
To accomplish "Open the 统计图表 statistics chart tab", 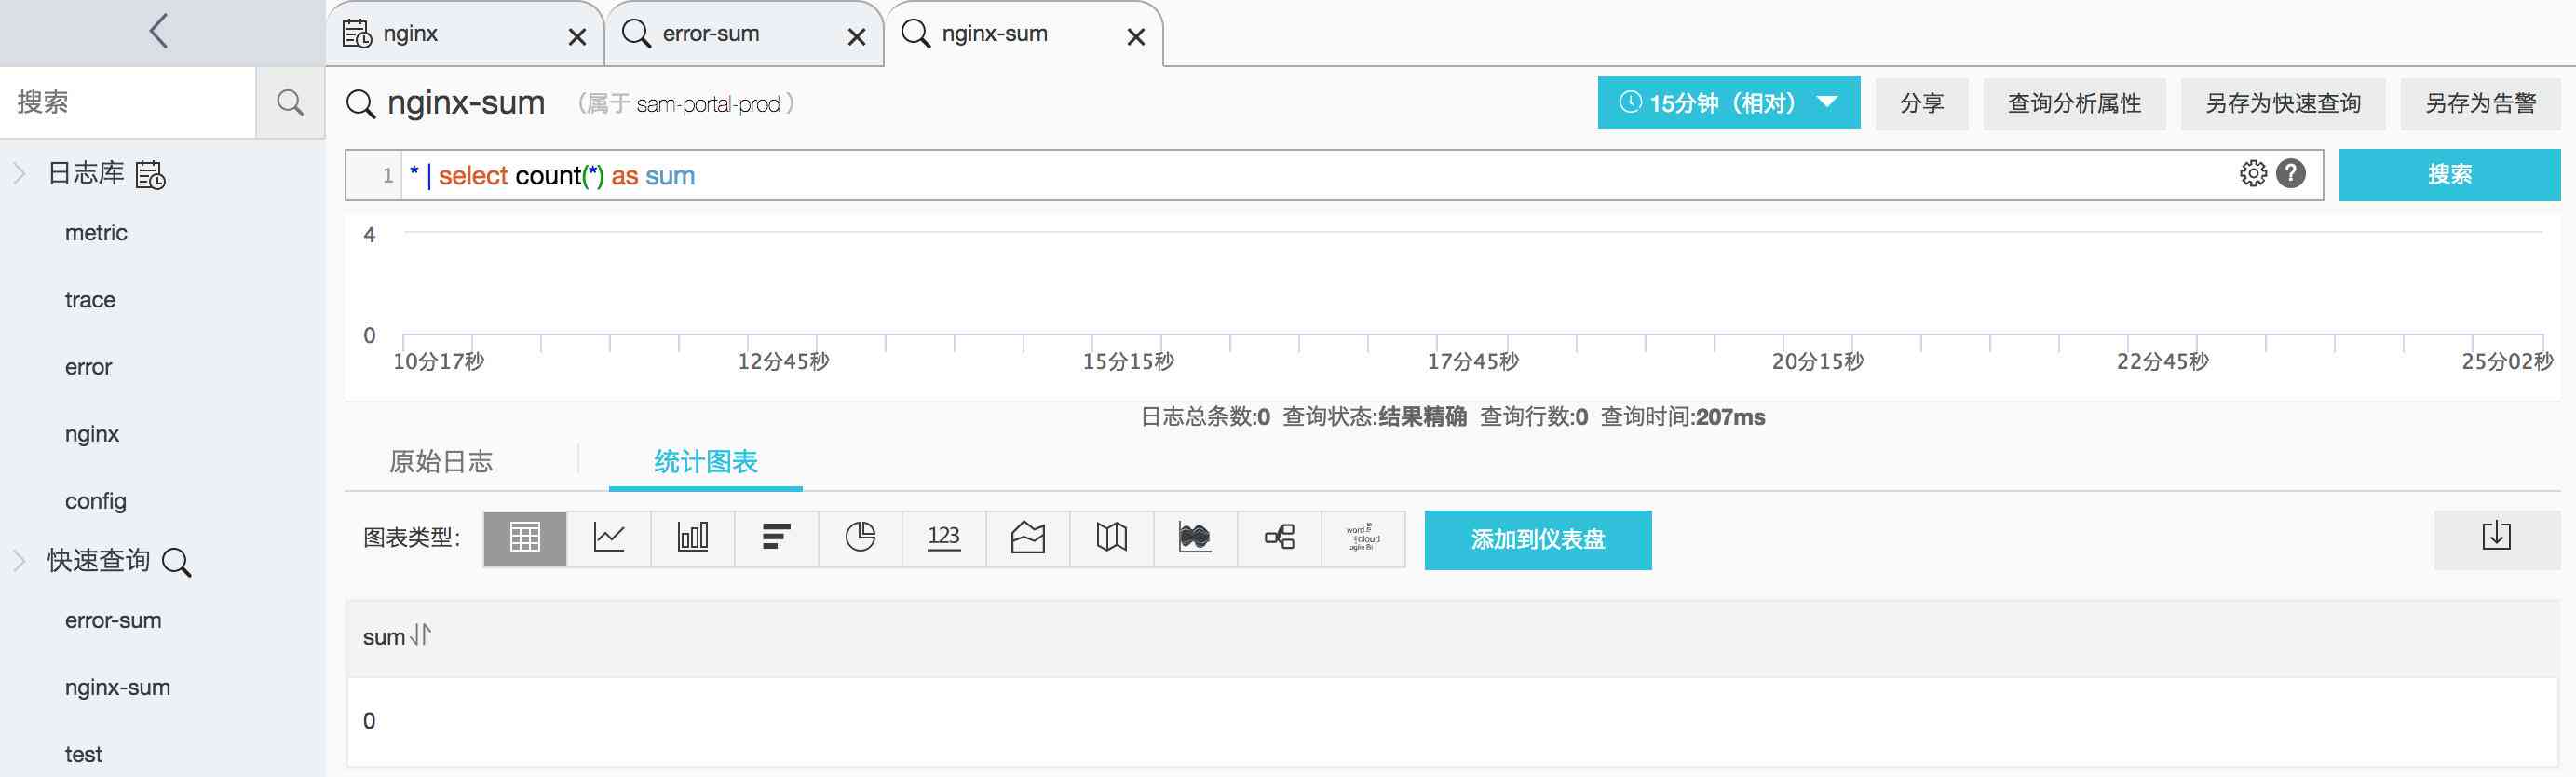I will pyautogui.click(x=706, y=461).
